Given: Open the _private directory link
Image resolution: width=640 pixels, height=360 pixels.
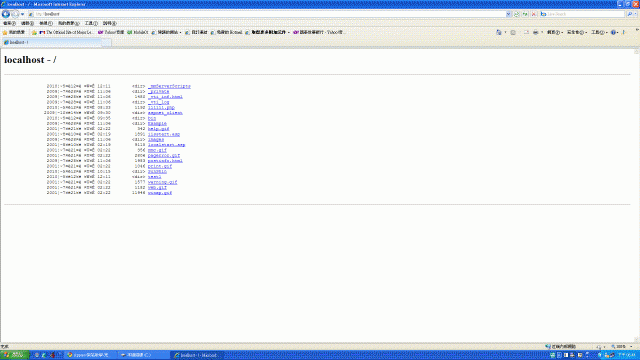Looking at the screenshot, I should (158, 92).
